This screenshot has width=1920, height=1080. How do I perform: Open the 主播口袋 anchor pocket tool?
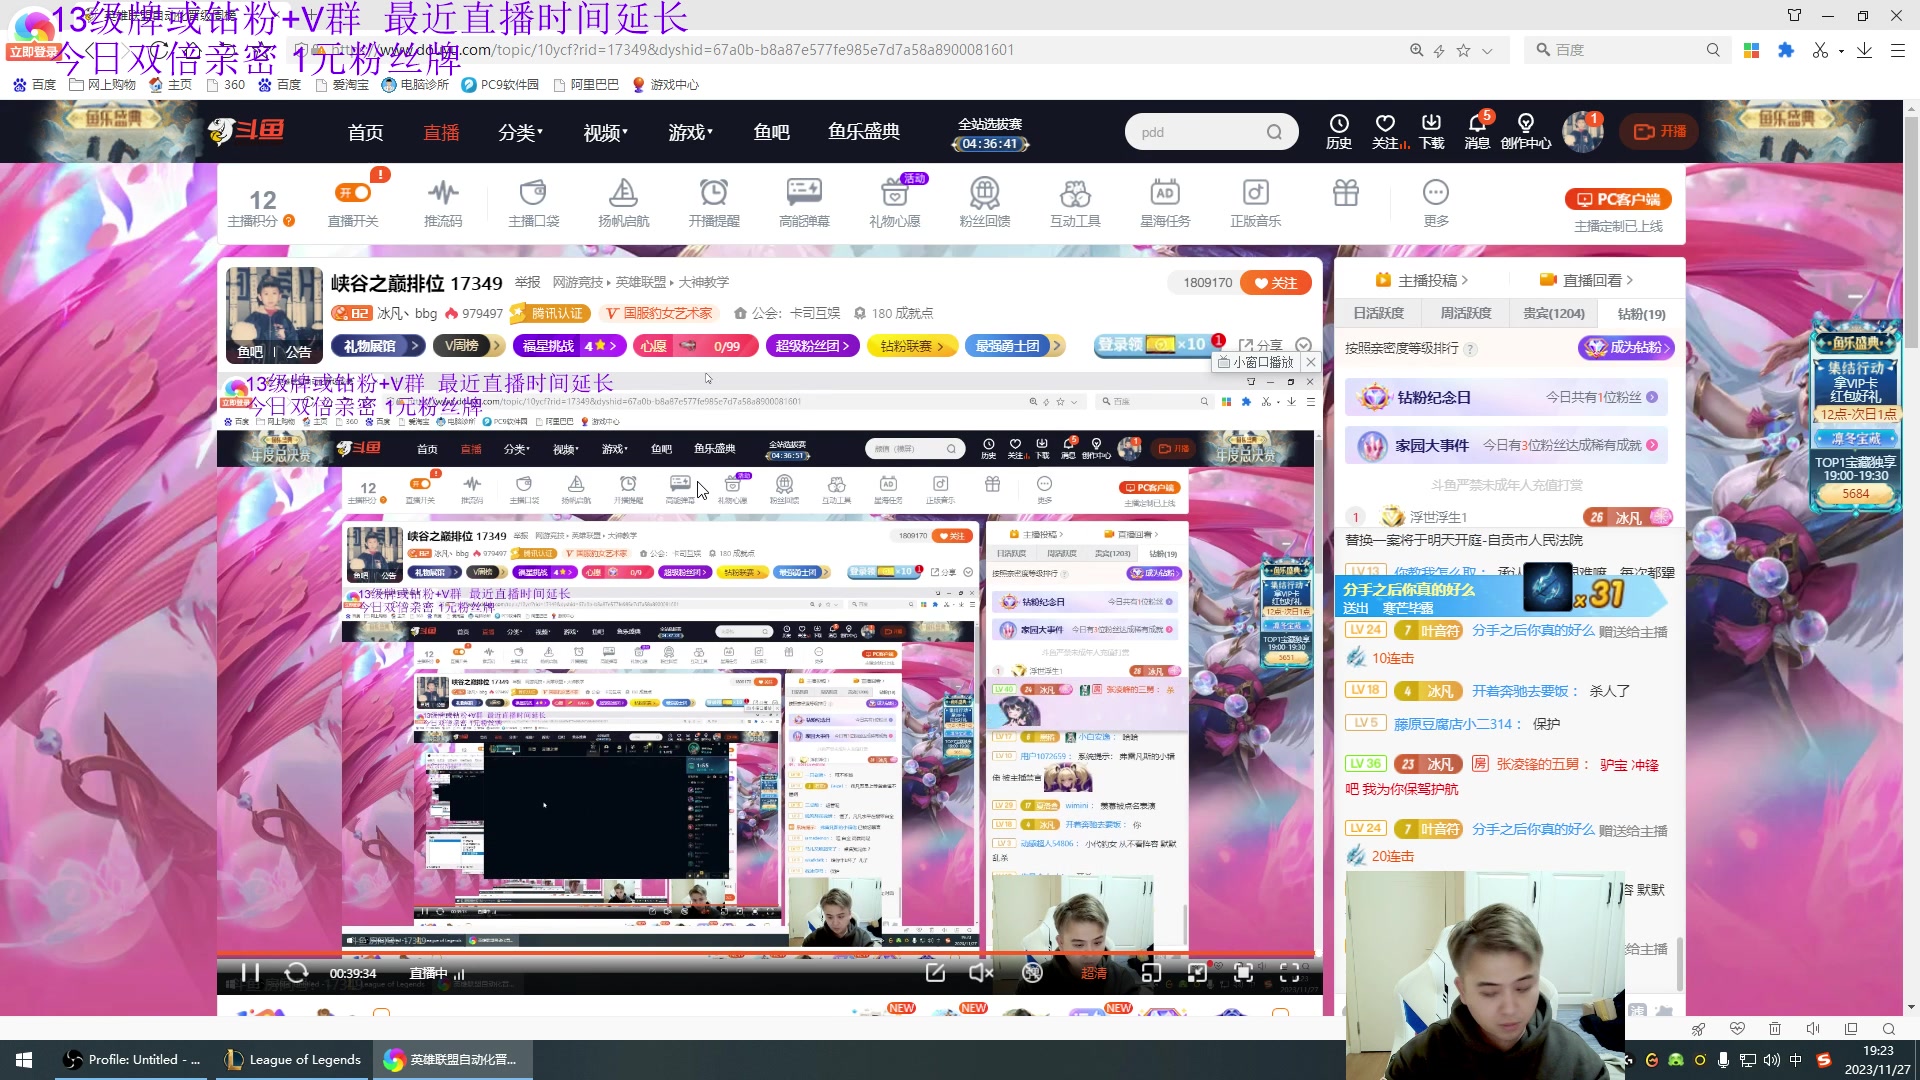tap(533, 203)
